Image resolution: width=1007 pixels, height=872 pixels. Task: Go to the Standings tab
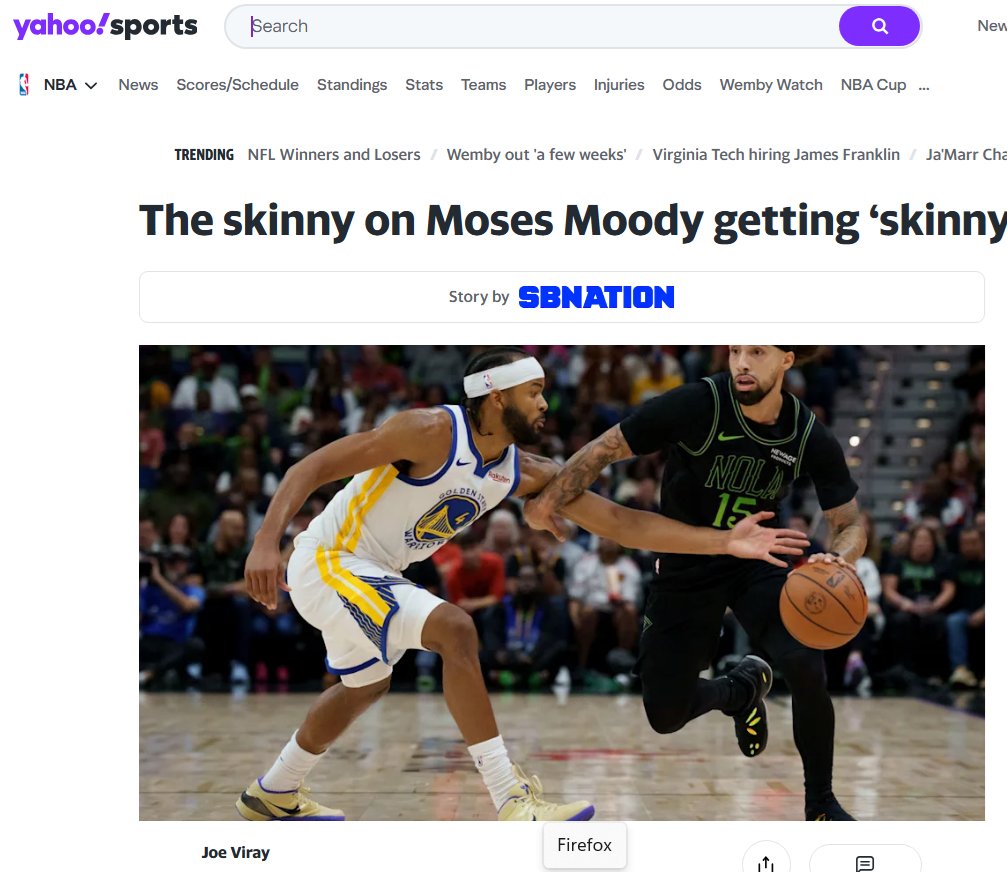(x=352, y=85)
